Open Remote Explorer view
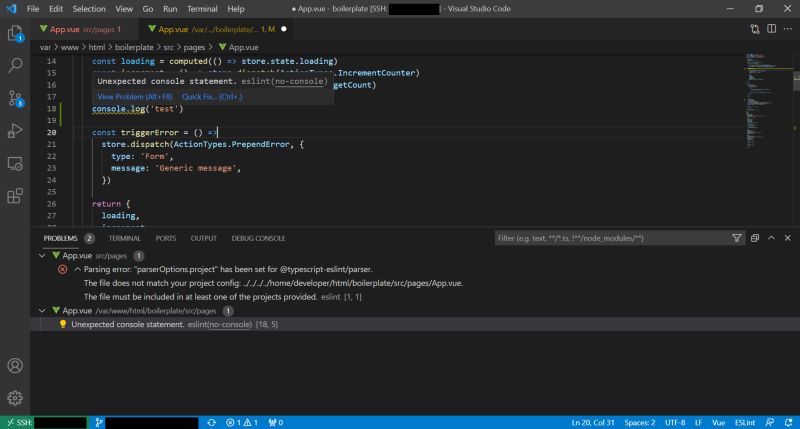Screen dimensions: 800x429 click(x=15, y=164)
